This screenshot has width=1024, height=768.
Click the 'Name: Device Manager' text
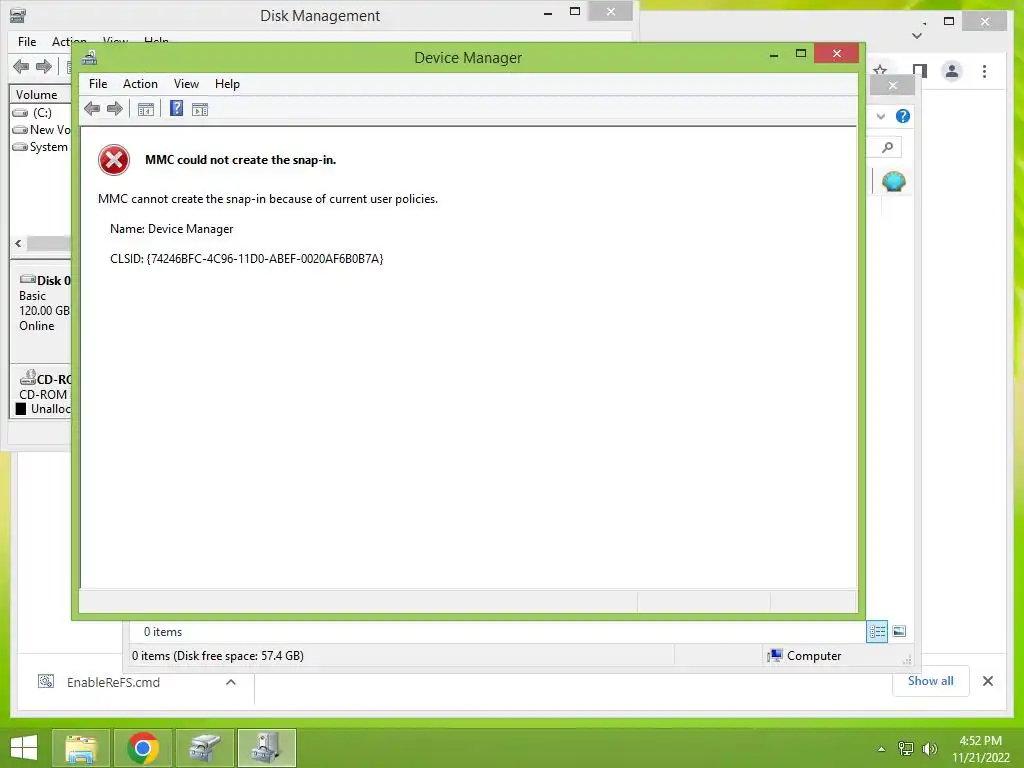[172, 229]
